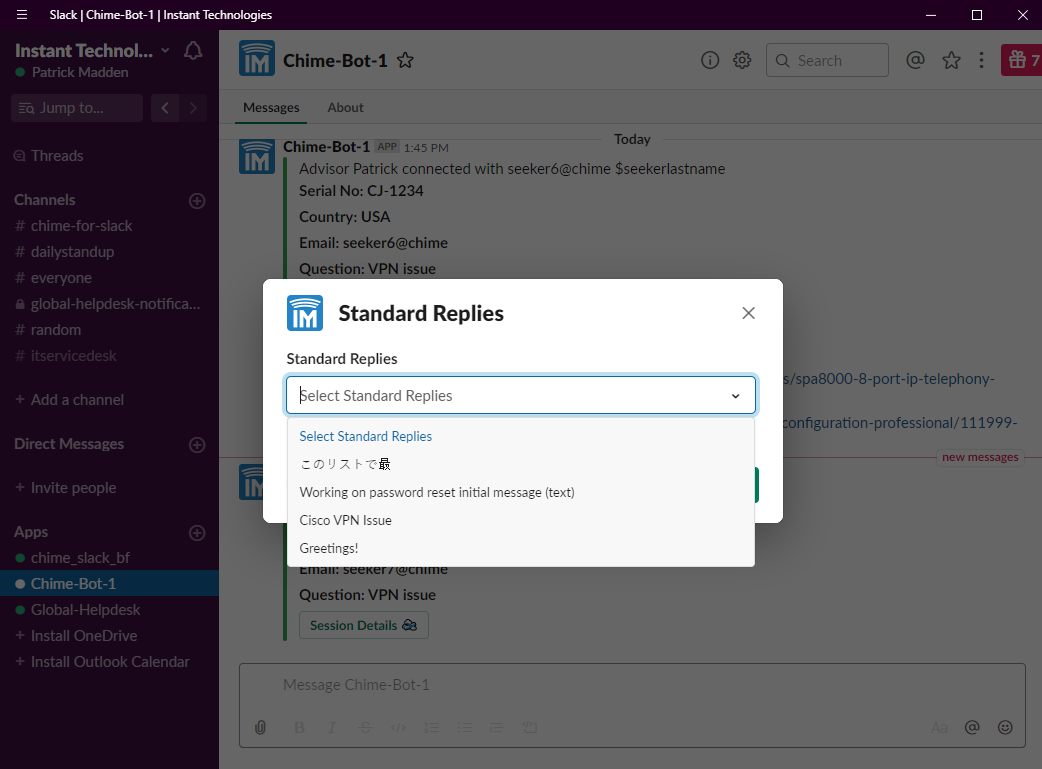This screenshot has width=1042, height=769.
Task: Choose the Select Standard Replies placeholder option
Action: click(x=520, y=437)
